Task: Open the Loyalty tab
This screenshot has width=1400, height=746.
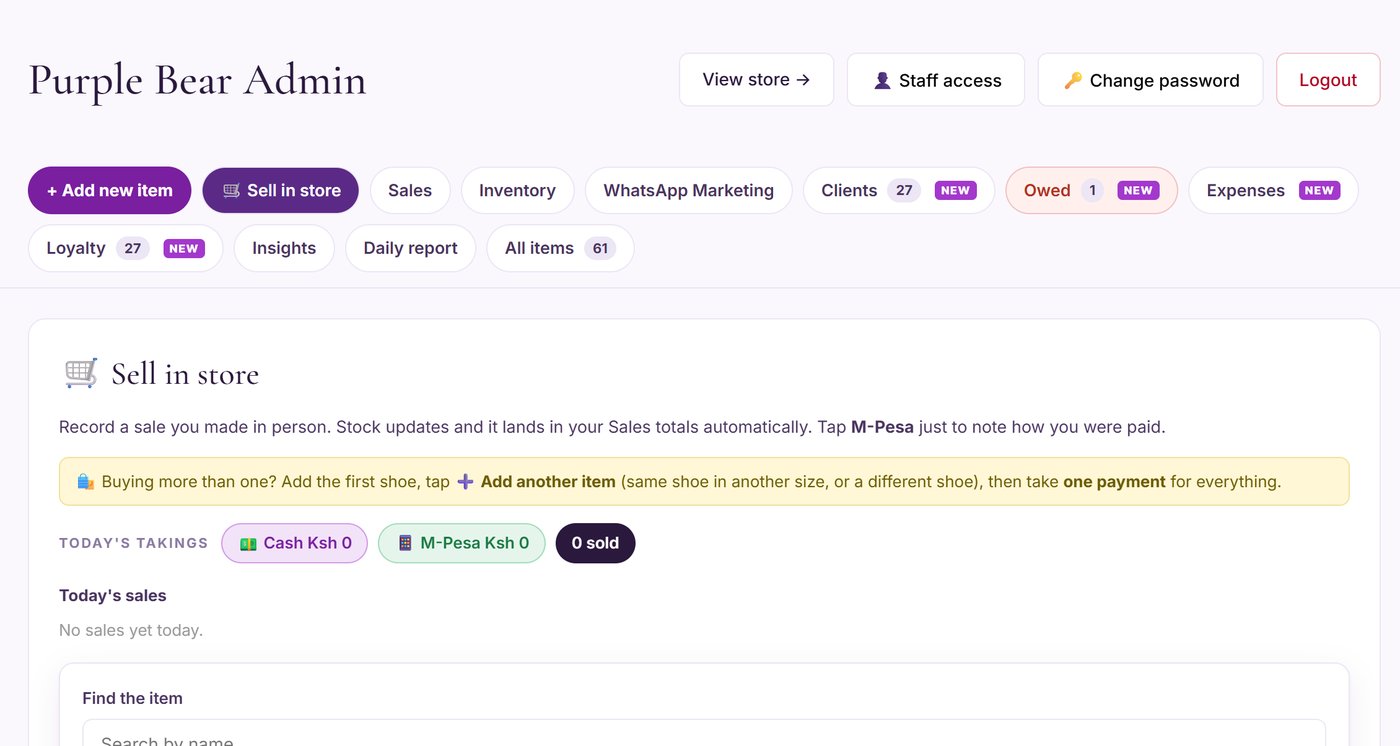Action: [x=126, y=248]
